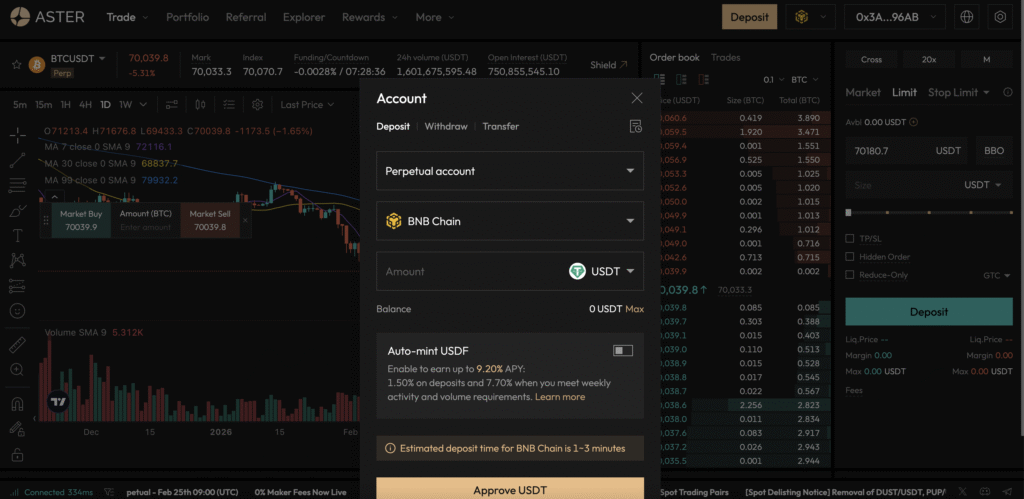Click order type info icon
The height and width of the screenshot is (499, 1024).
(x=1008, y=93)
